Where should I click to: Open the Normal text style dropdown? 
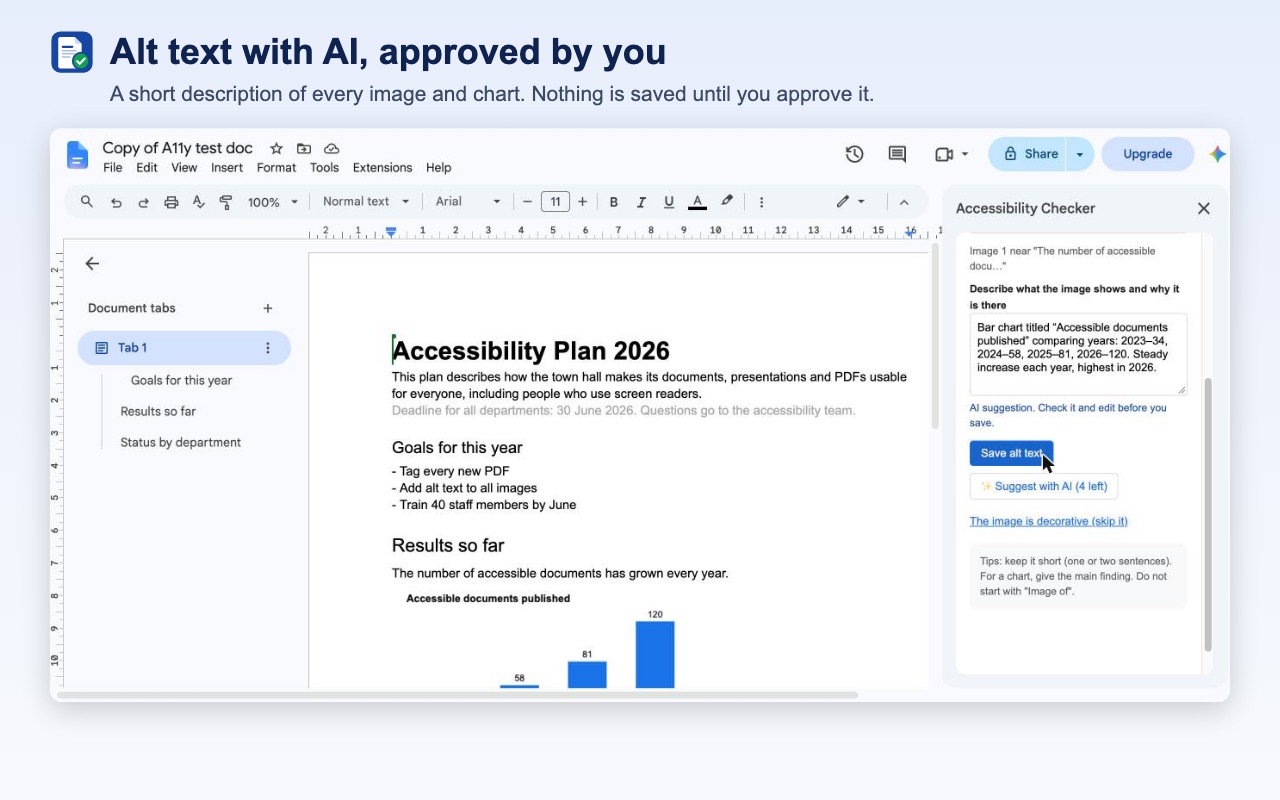[x=366, y=202]
